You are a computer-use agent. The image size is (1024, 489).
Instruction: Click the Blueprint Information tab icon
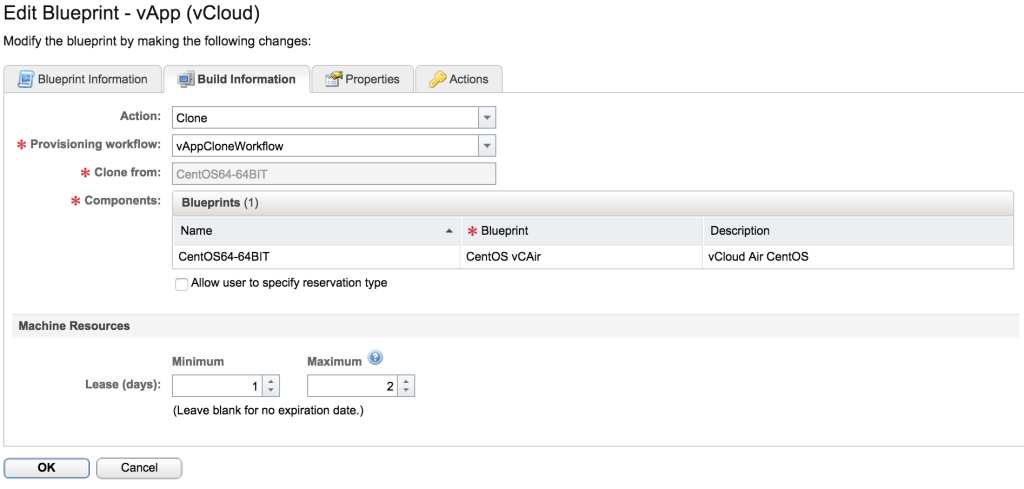(x=25, y=79)
